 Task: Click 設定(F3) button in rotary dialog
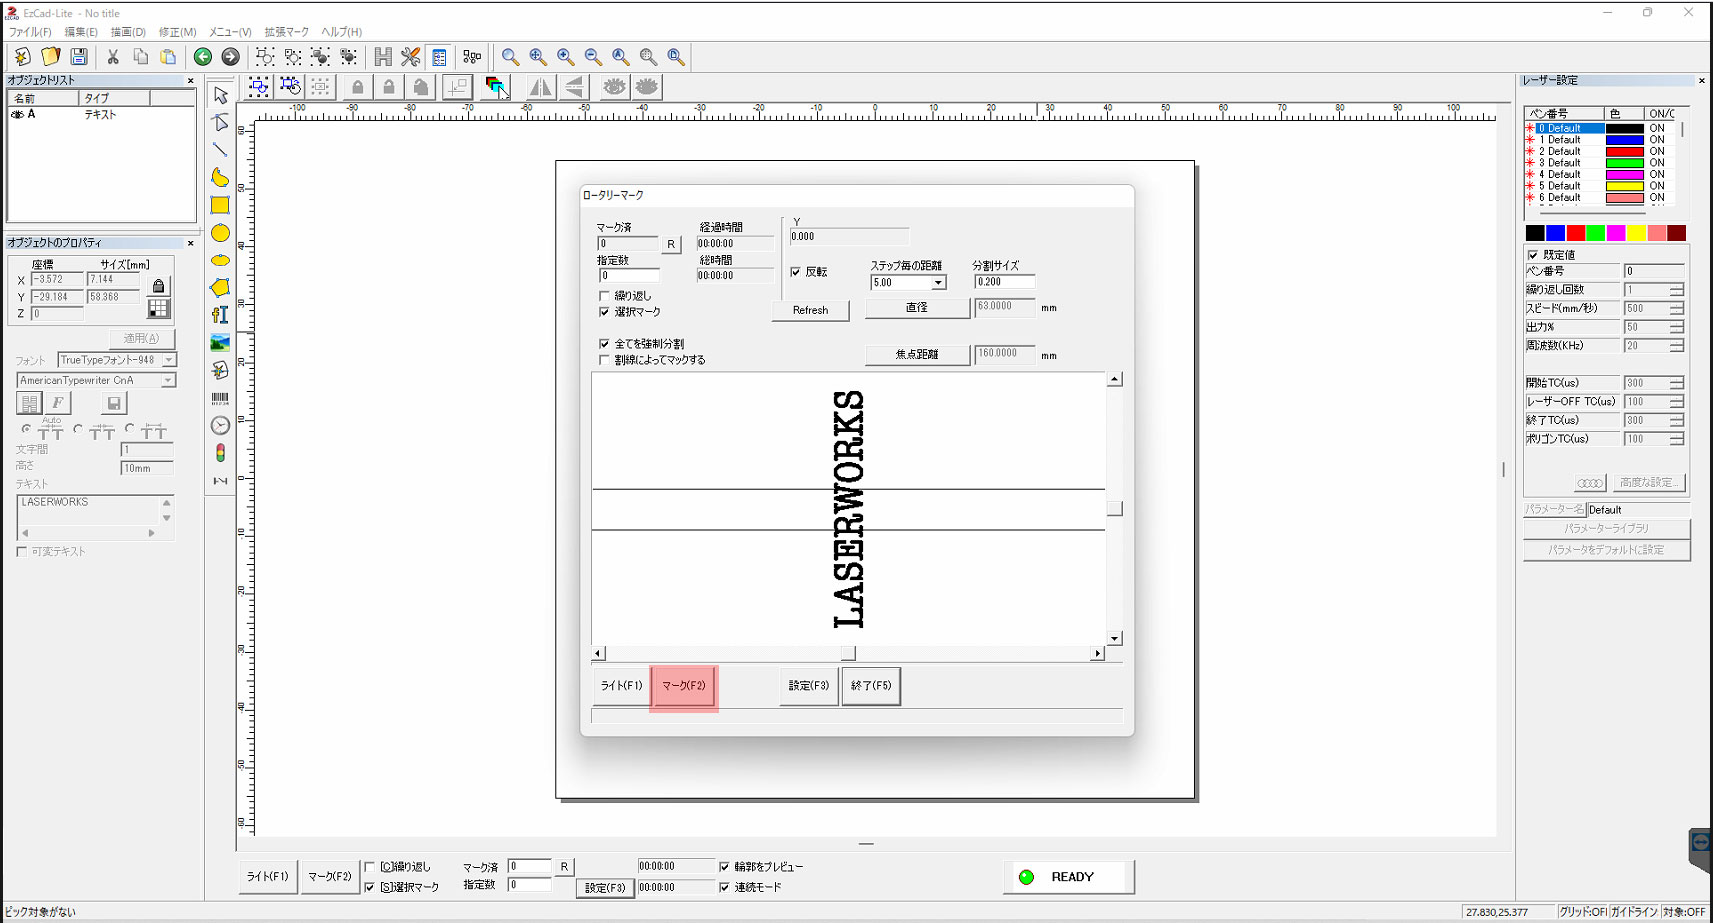(808, 686)
